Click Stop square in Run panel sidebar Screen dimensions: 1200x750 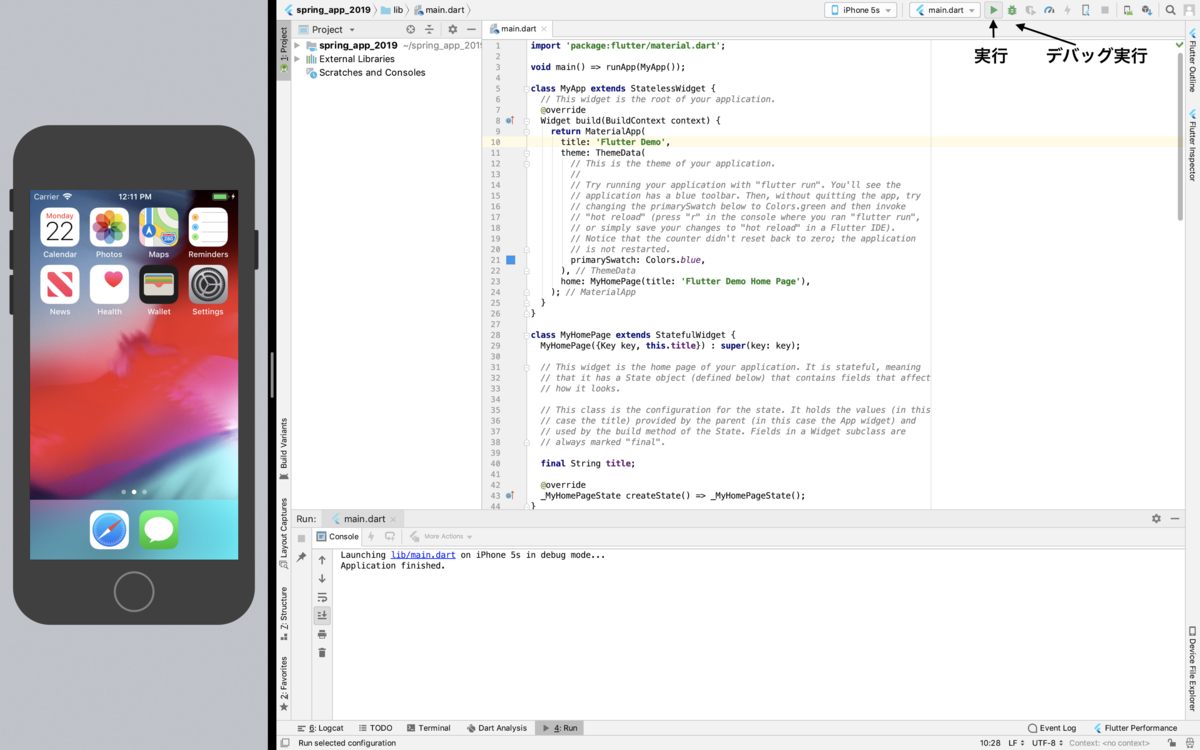pos(302,537)
